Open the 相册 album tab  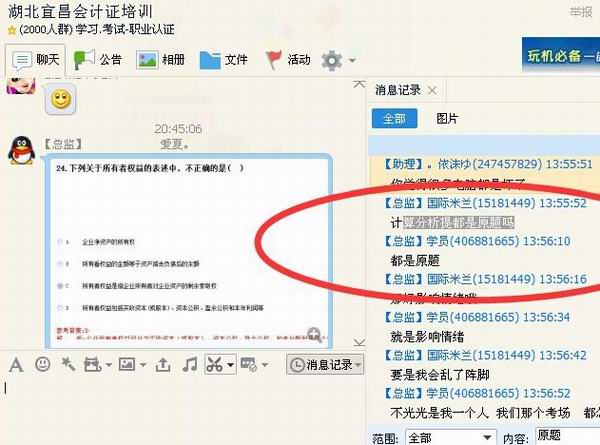160,60
